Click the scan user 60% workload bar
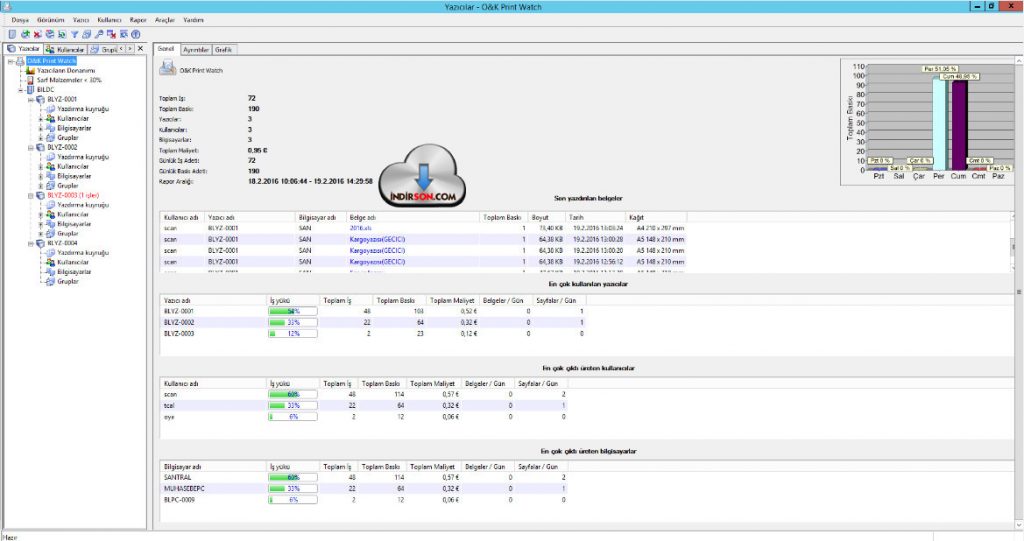Viewport: 1024px width, 541px height. [293, 394]
